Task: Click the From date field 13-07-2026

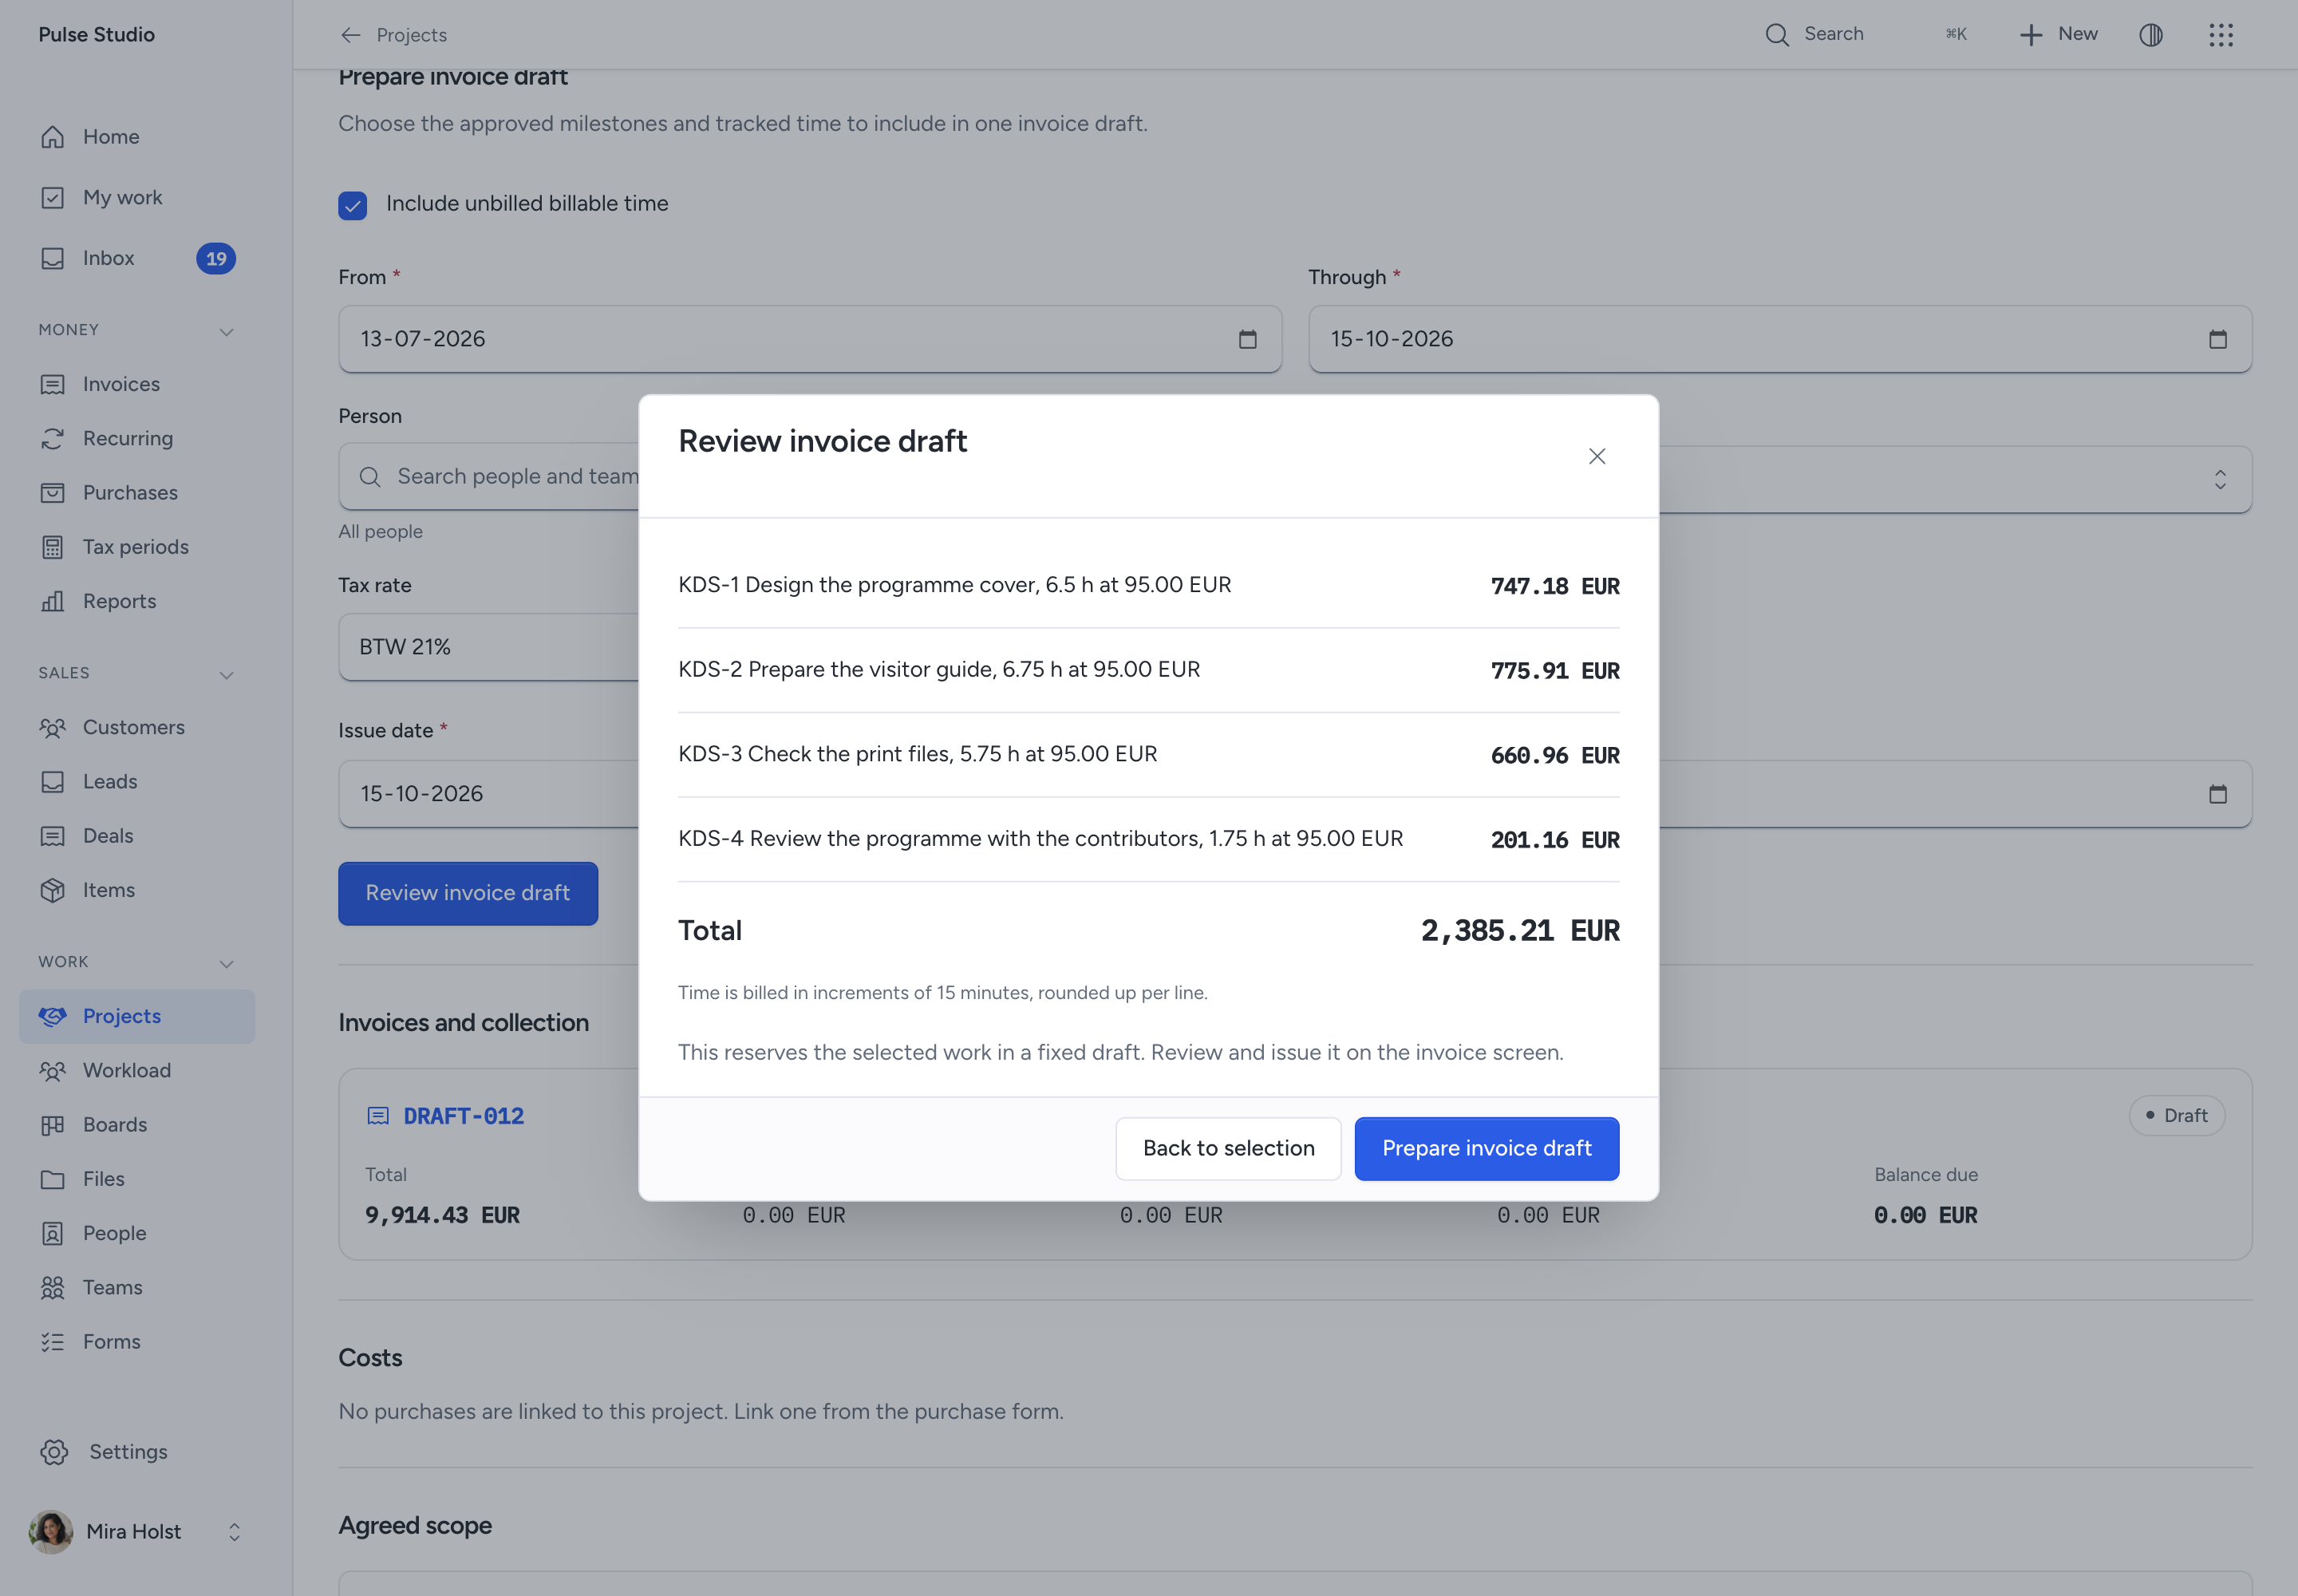Action: (810, 339)
